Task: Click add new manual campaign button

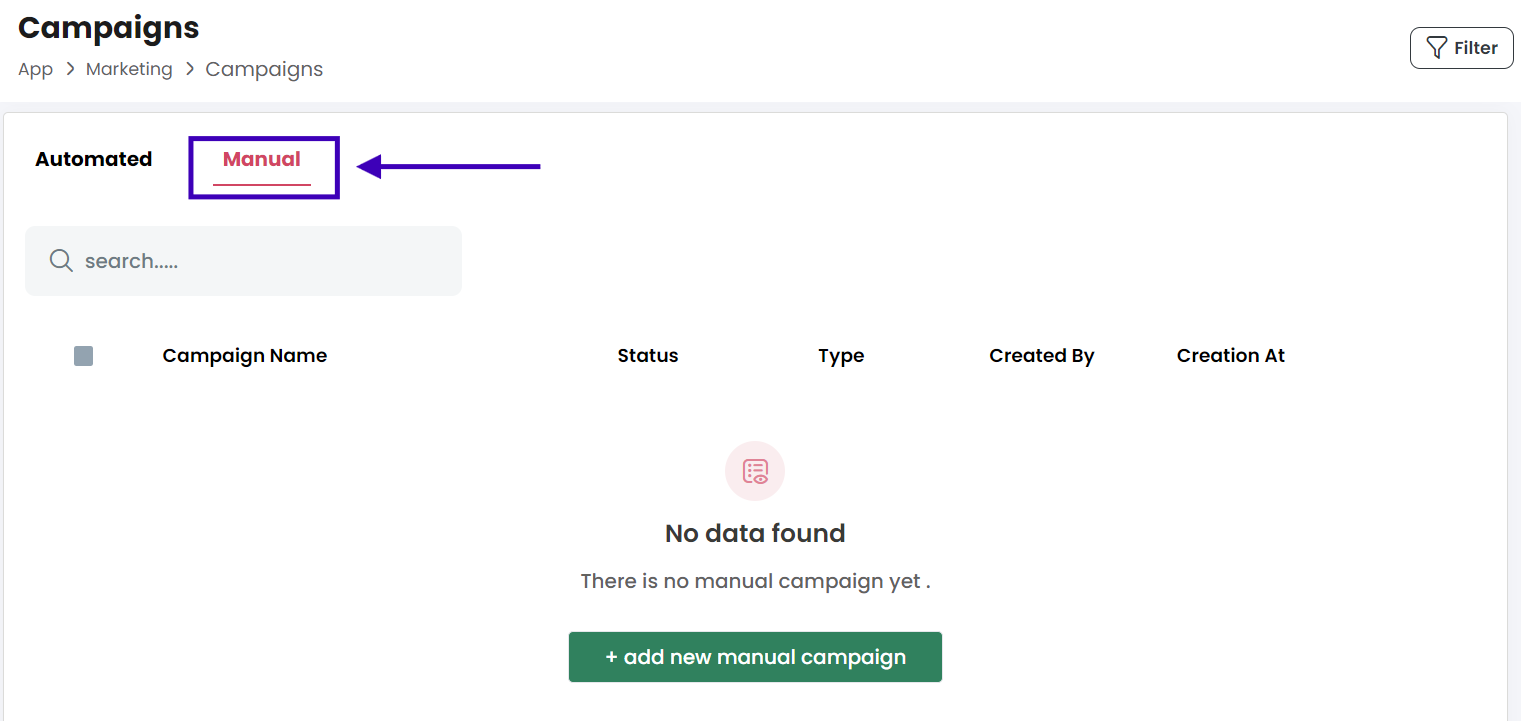Action: click(x=755, y=657)
